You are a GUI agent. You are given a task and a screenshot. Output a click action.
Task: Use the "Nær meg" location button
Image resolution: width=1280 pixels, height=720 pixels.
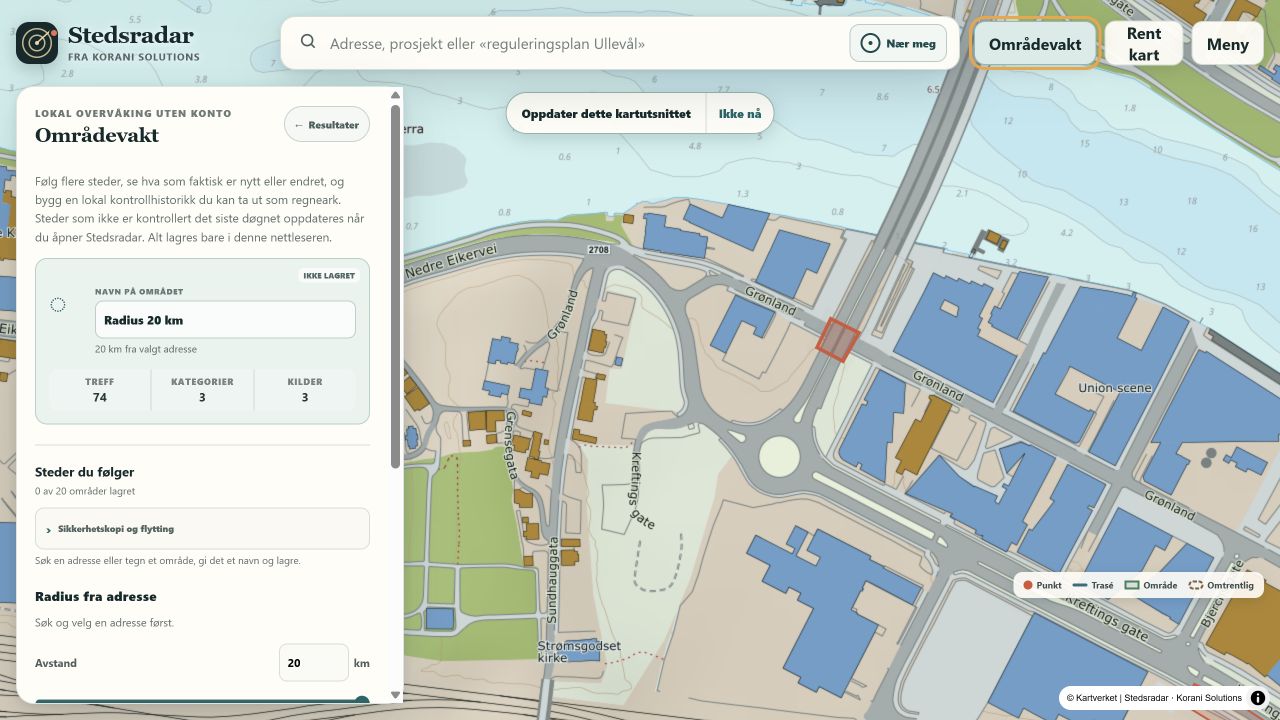click(898, 43)
